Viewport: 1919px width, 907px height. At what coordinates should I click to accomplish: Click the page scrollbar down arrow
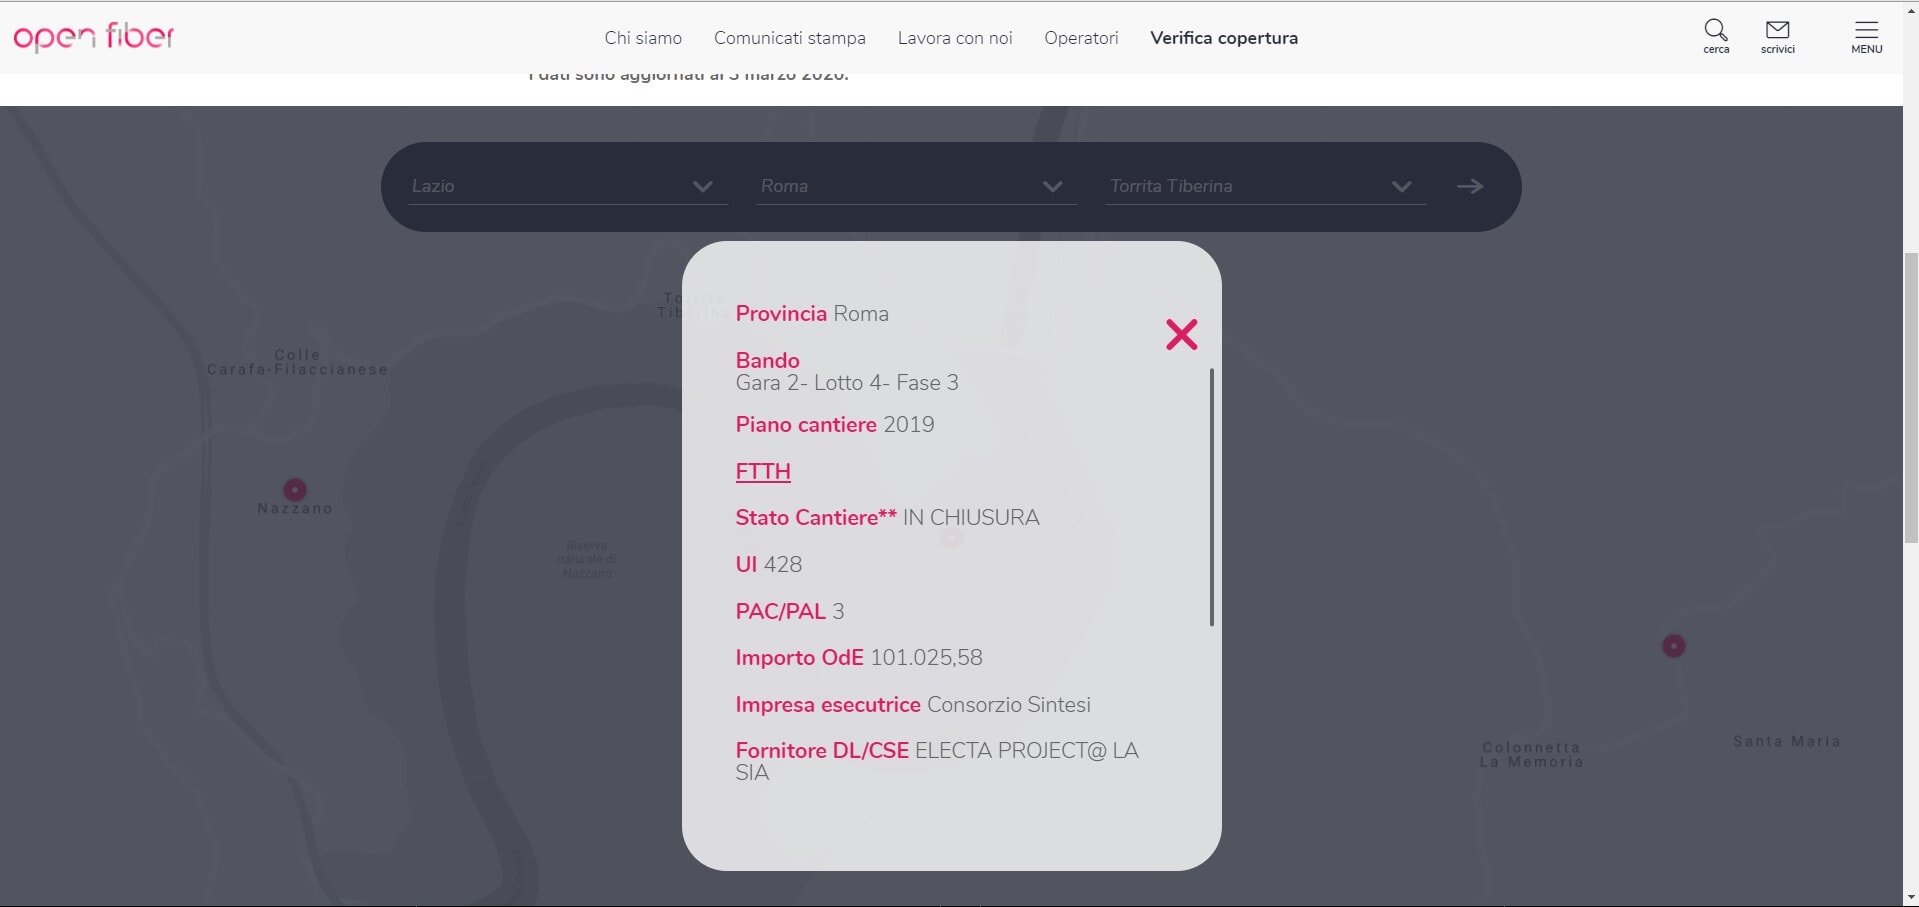[x=1911, y=898]
